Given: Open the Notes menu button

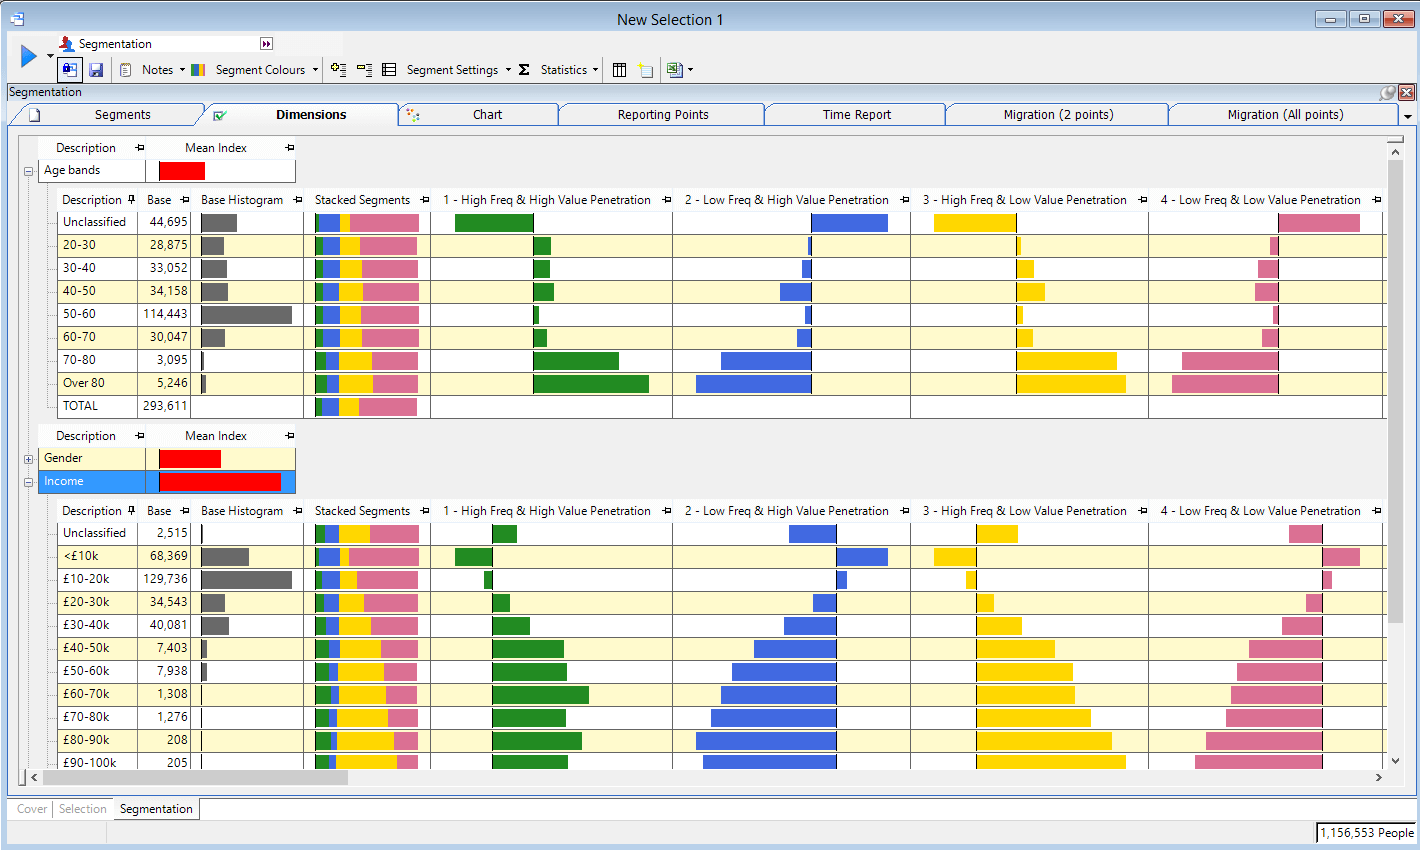Looking at the screenshot, I should coord(157,70).
